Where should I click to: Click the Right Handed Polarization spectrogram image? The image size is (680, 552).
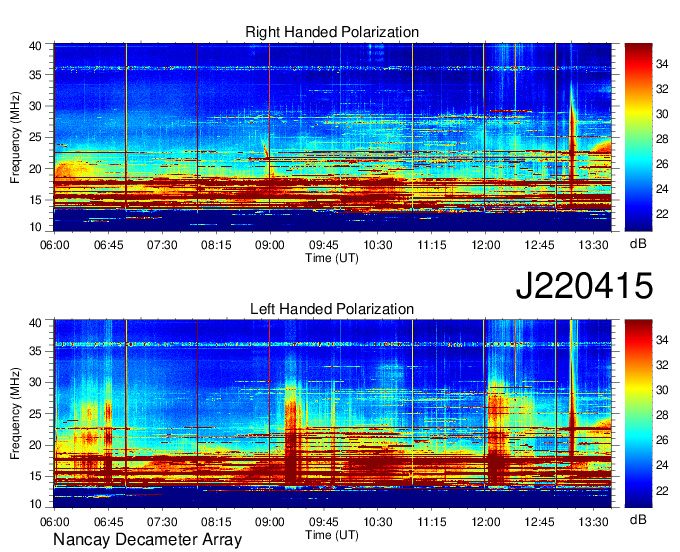[x=333, y=137]
